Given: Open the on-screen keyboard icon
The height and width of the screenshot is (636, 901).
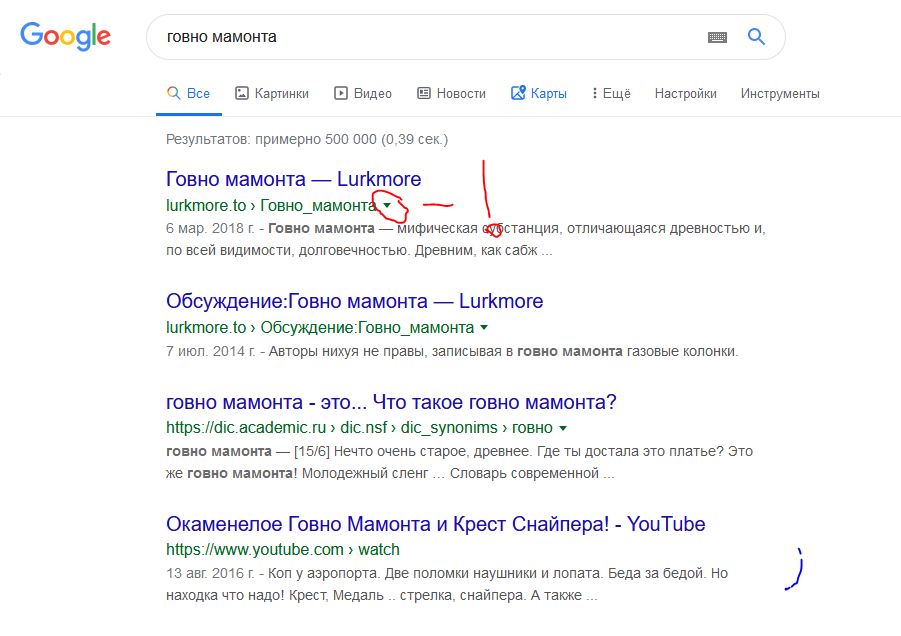Looking at the screenshot, I should pos(717,37).
